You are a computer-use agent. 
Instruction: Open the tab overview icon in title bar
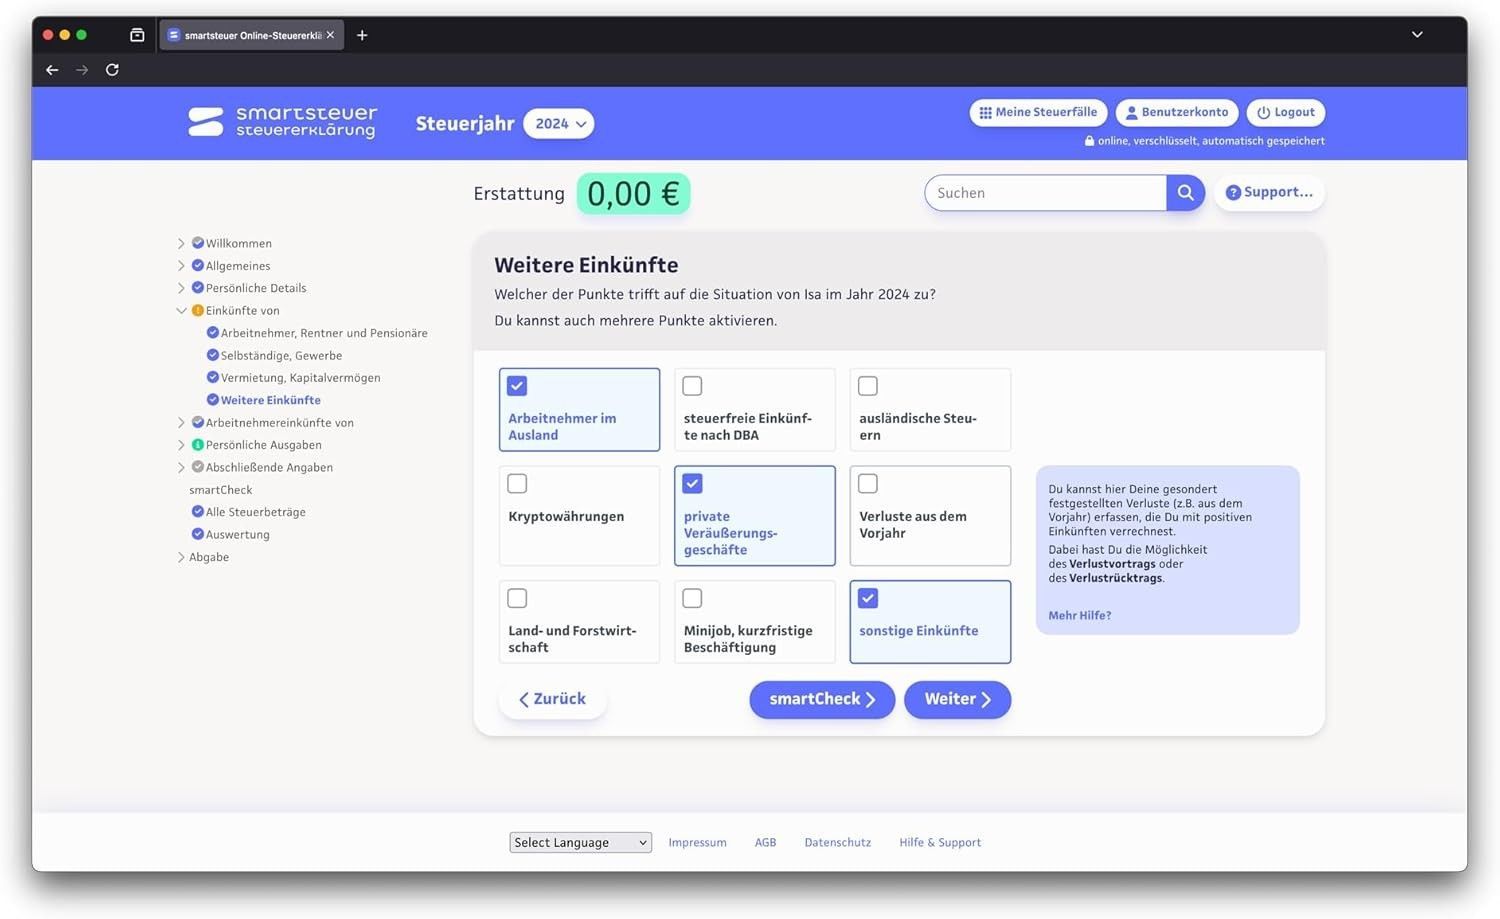137,35
